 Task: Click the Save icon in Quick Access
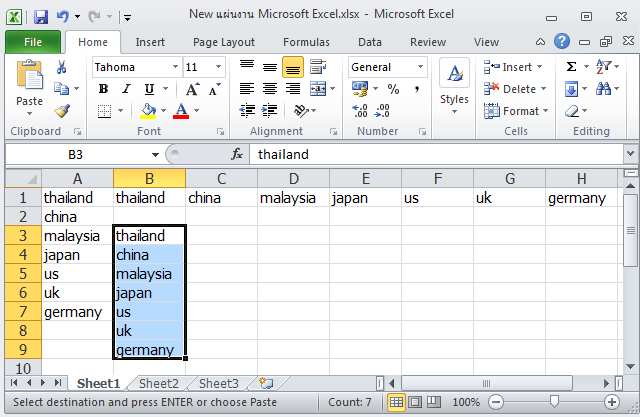[41, 17]
